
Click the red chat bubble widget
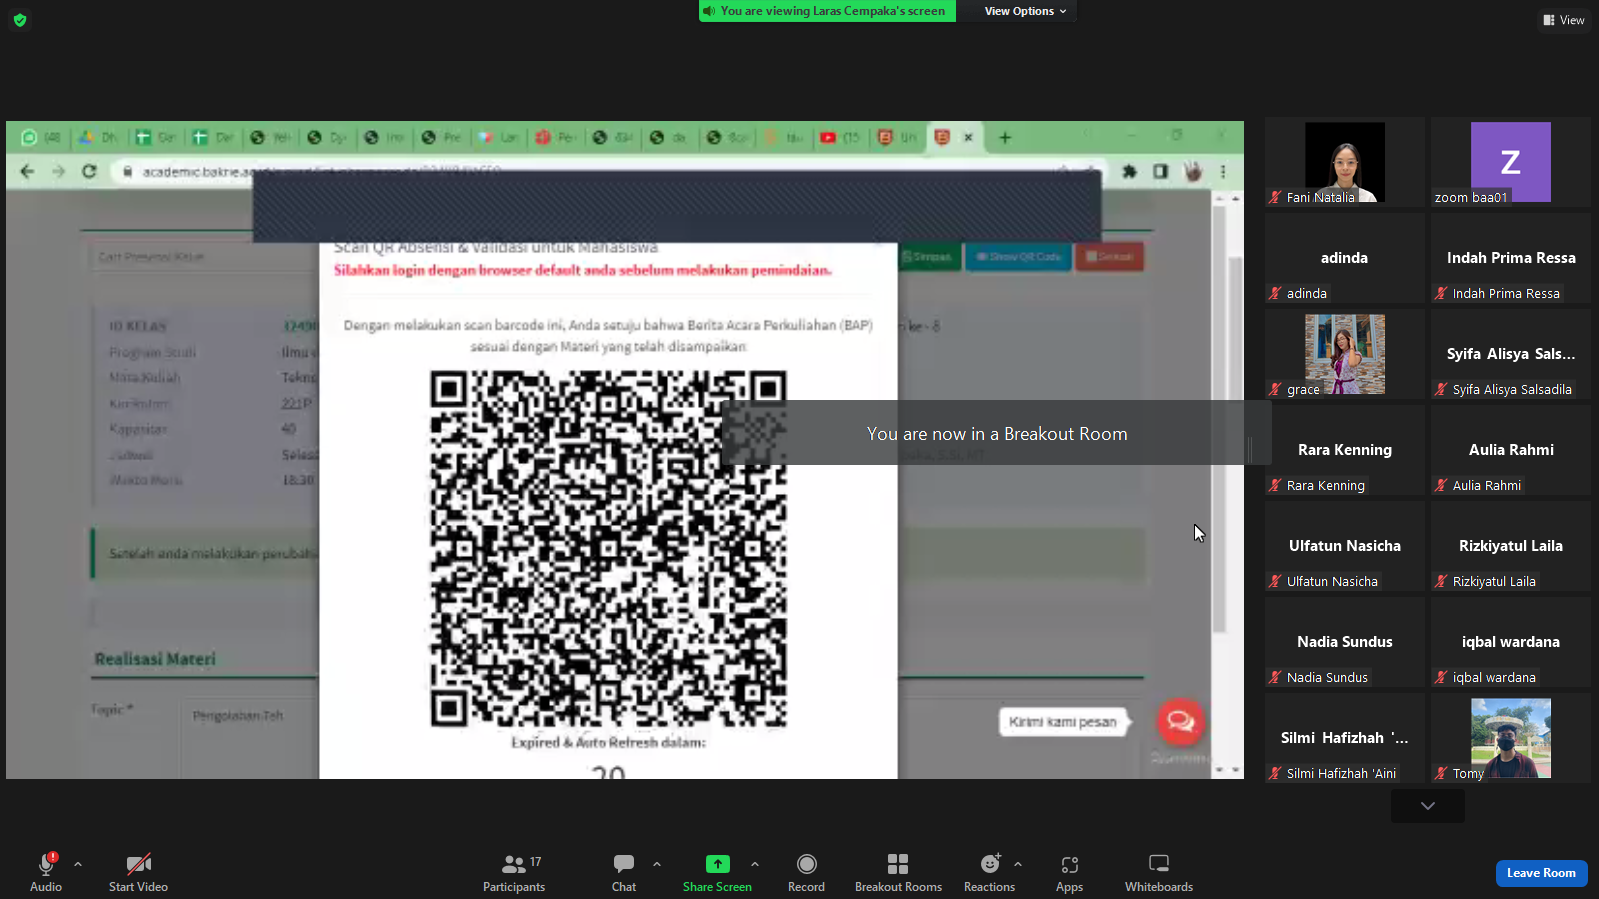coord(1180,721)
